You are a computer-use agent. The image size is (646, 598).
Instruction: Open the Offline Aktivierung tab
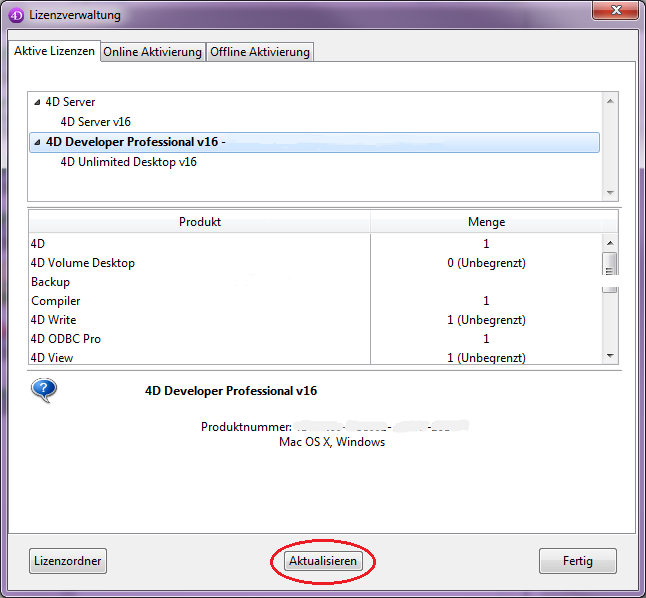click(x=260, y=52)
